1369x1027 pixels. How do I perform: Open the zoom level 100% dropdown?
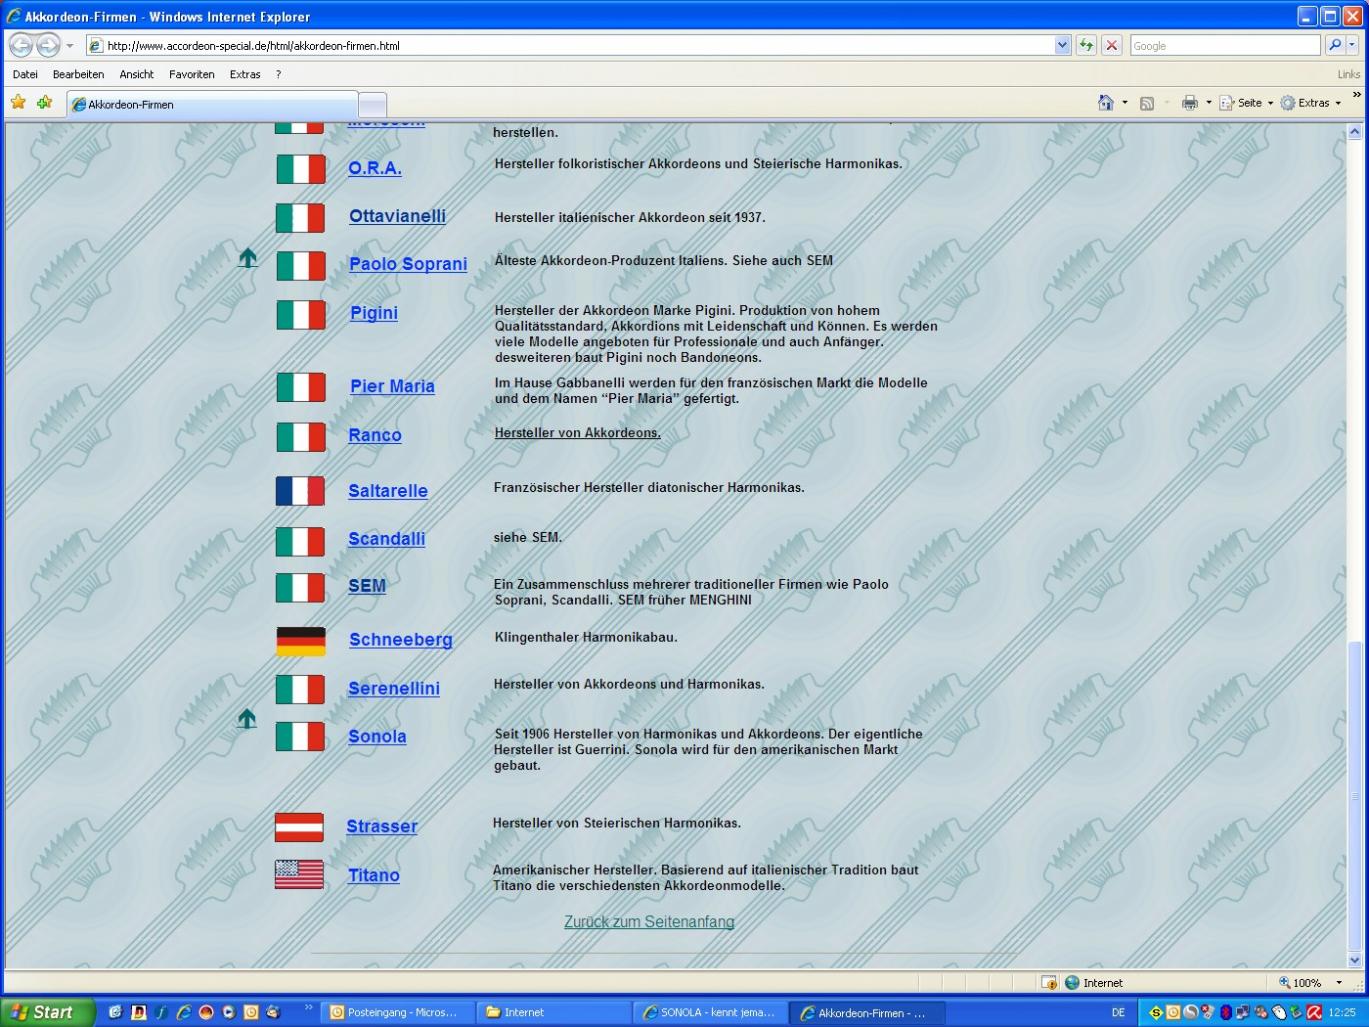pos(1339,983)
